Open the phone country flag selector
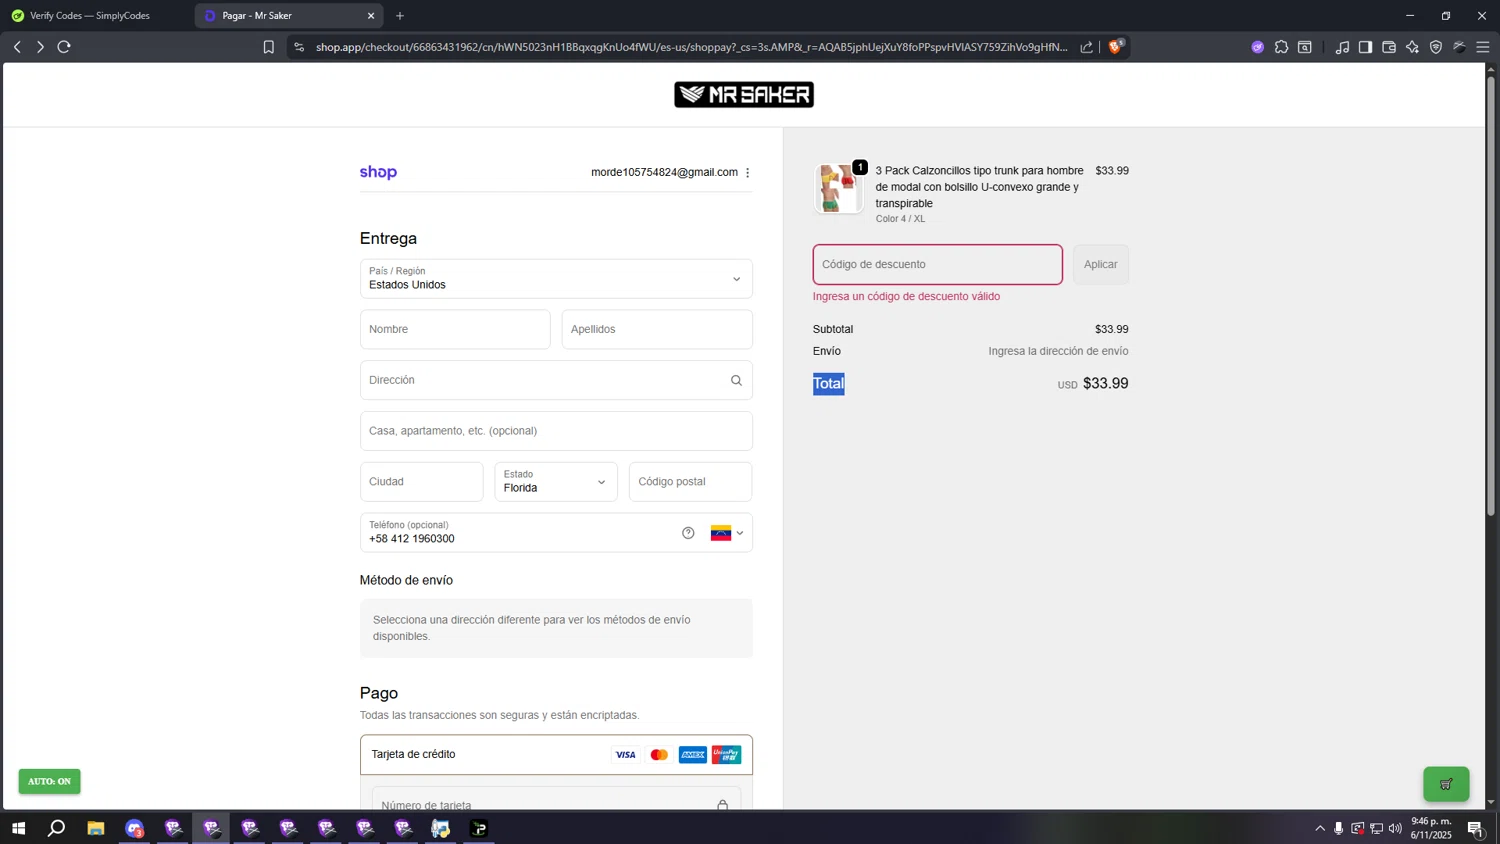The height and width of the screenshot is (844, 1500). [x=727, y=533]
